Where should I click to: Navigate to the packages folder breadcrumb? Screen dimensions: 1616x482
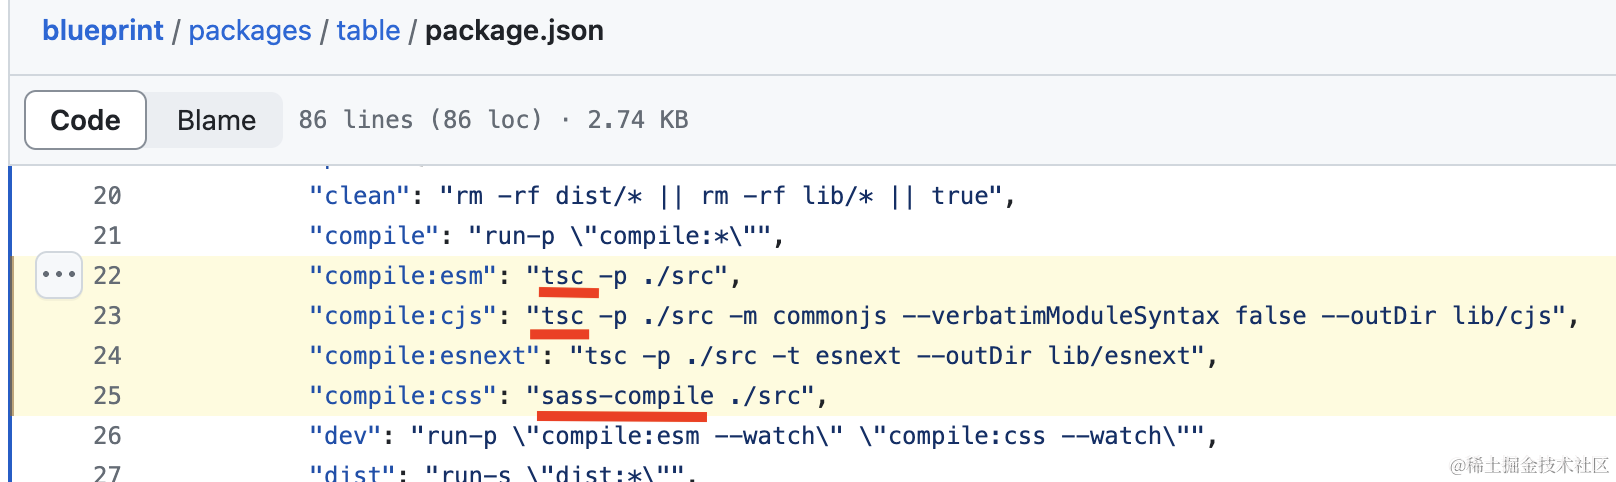(x=250, y=30)
